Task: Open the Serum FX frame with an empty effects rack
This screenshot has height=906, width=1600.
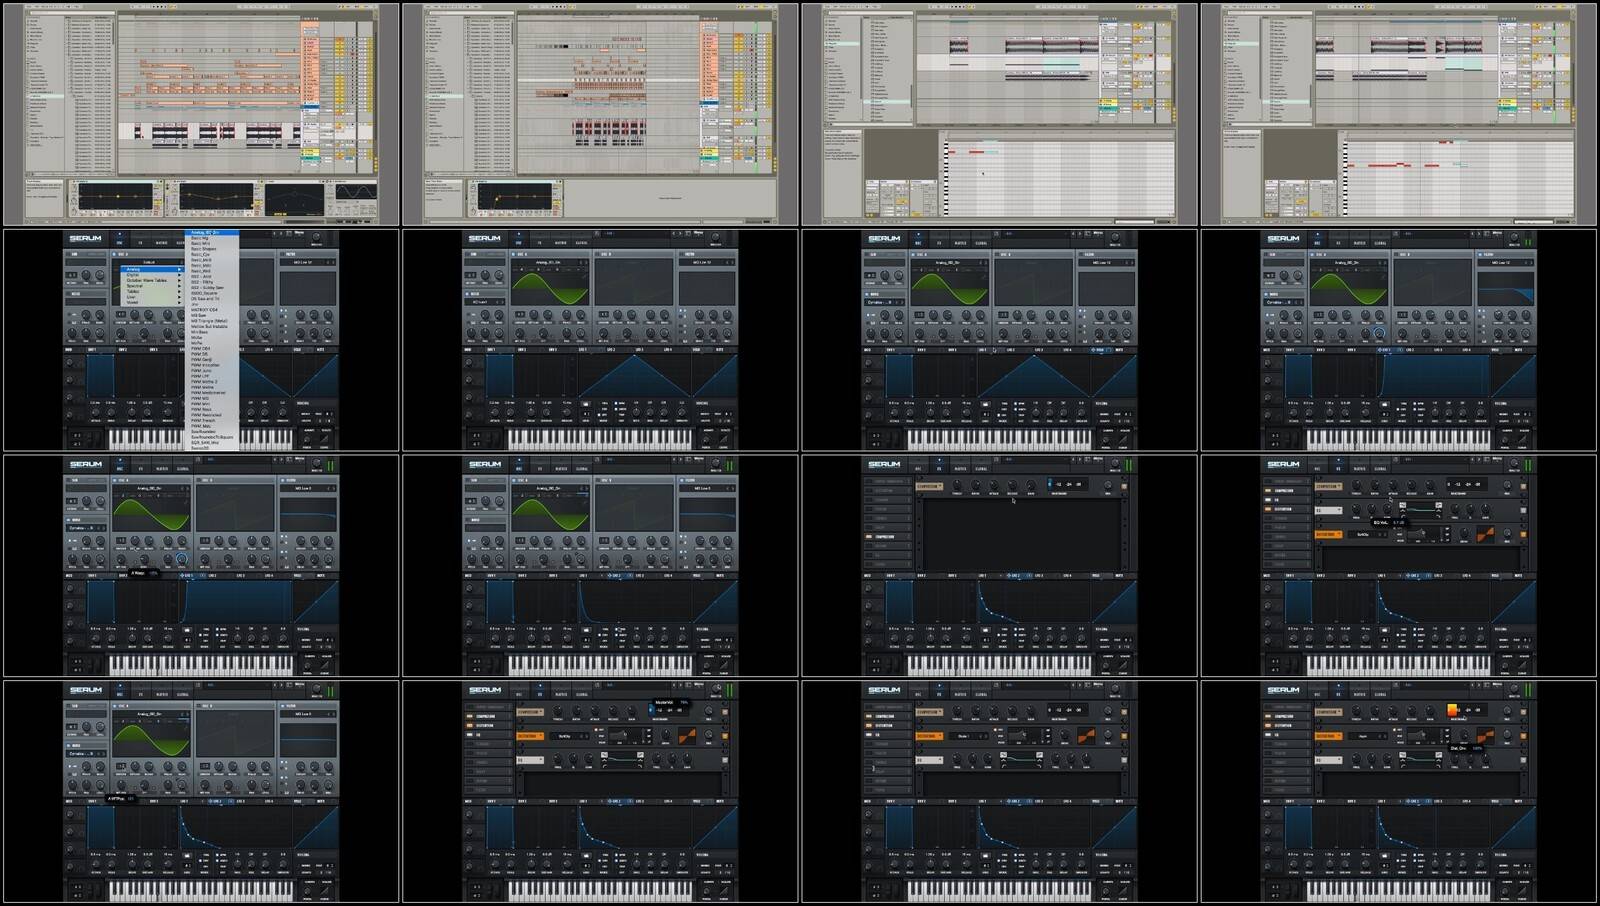Action: [x=1000, y=565]
